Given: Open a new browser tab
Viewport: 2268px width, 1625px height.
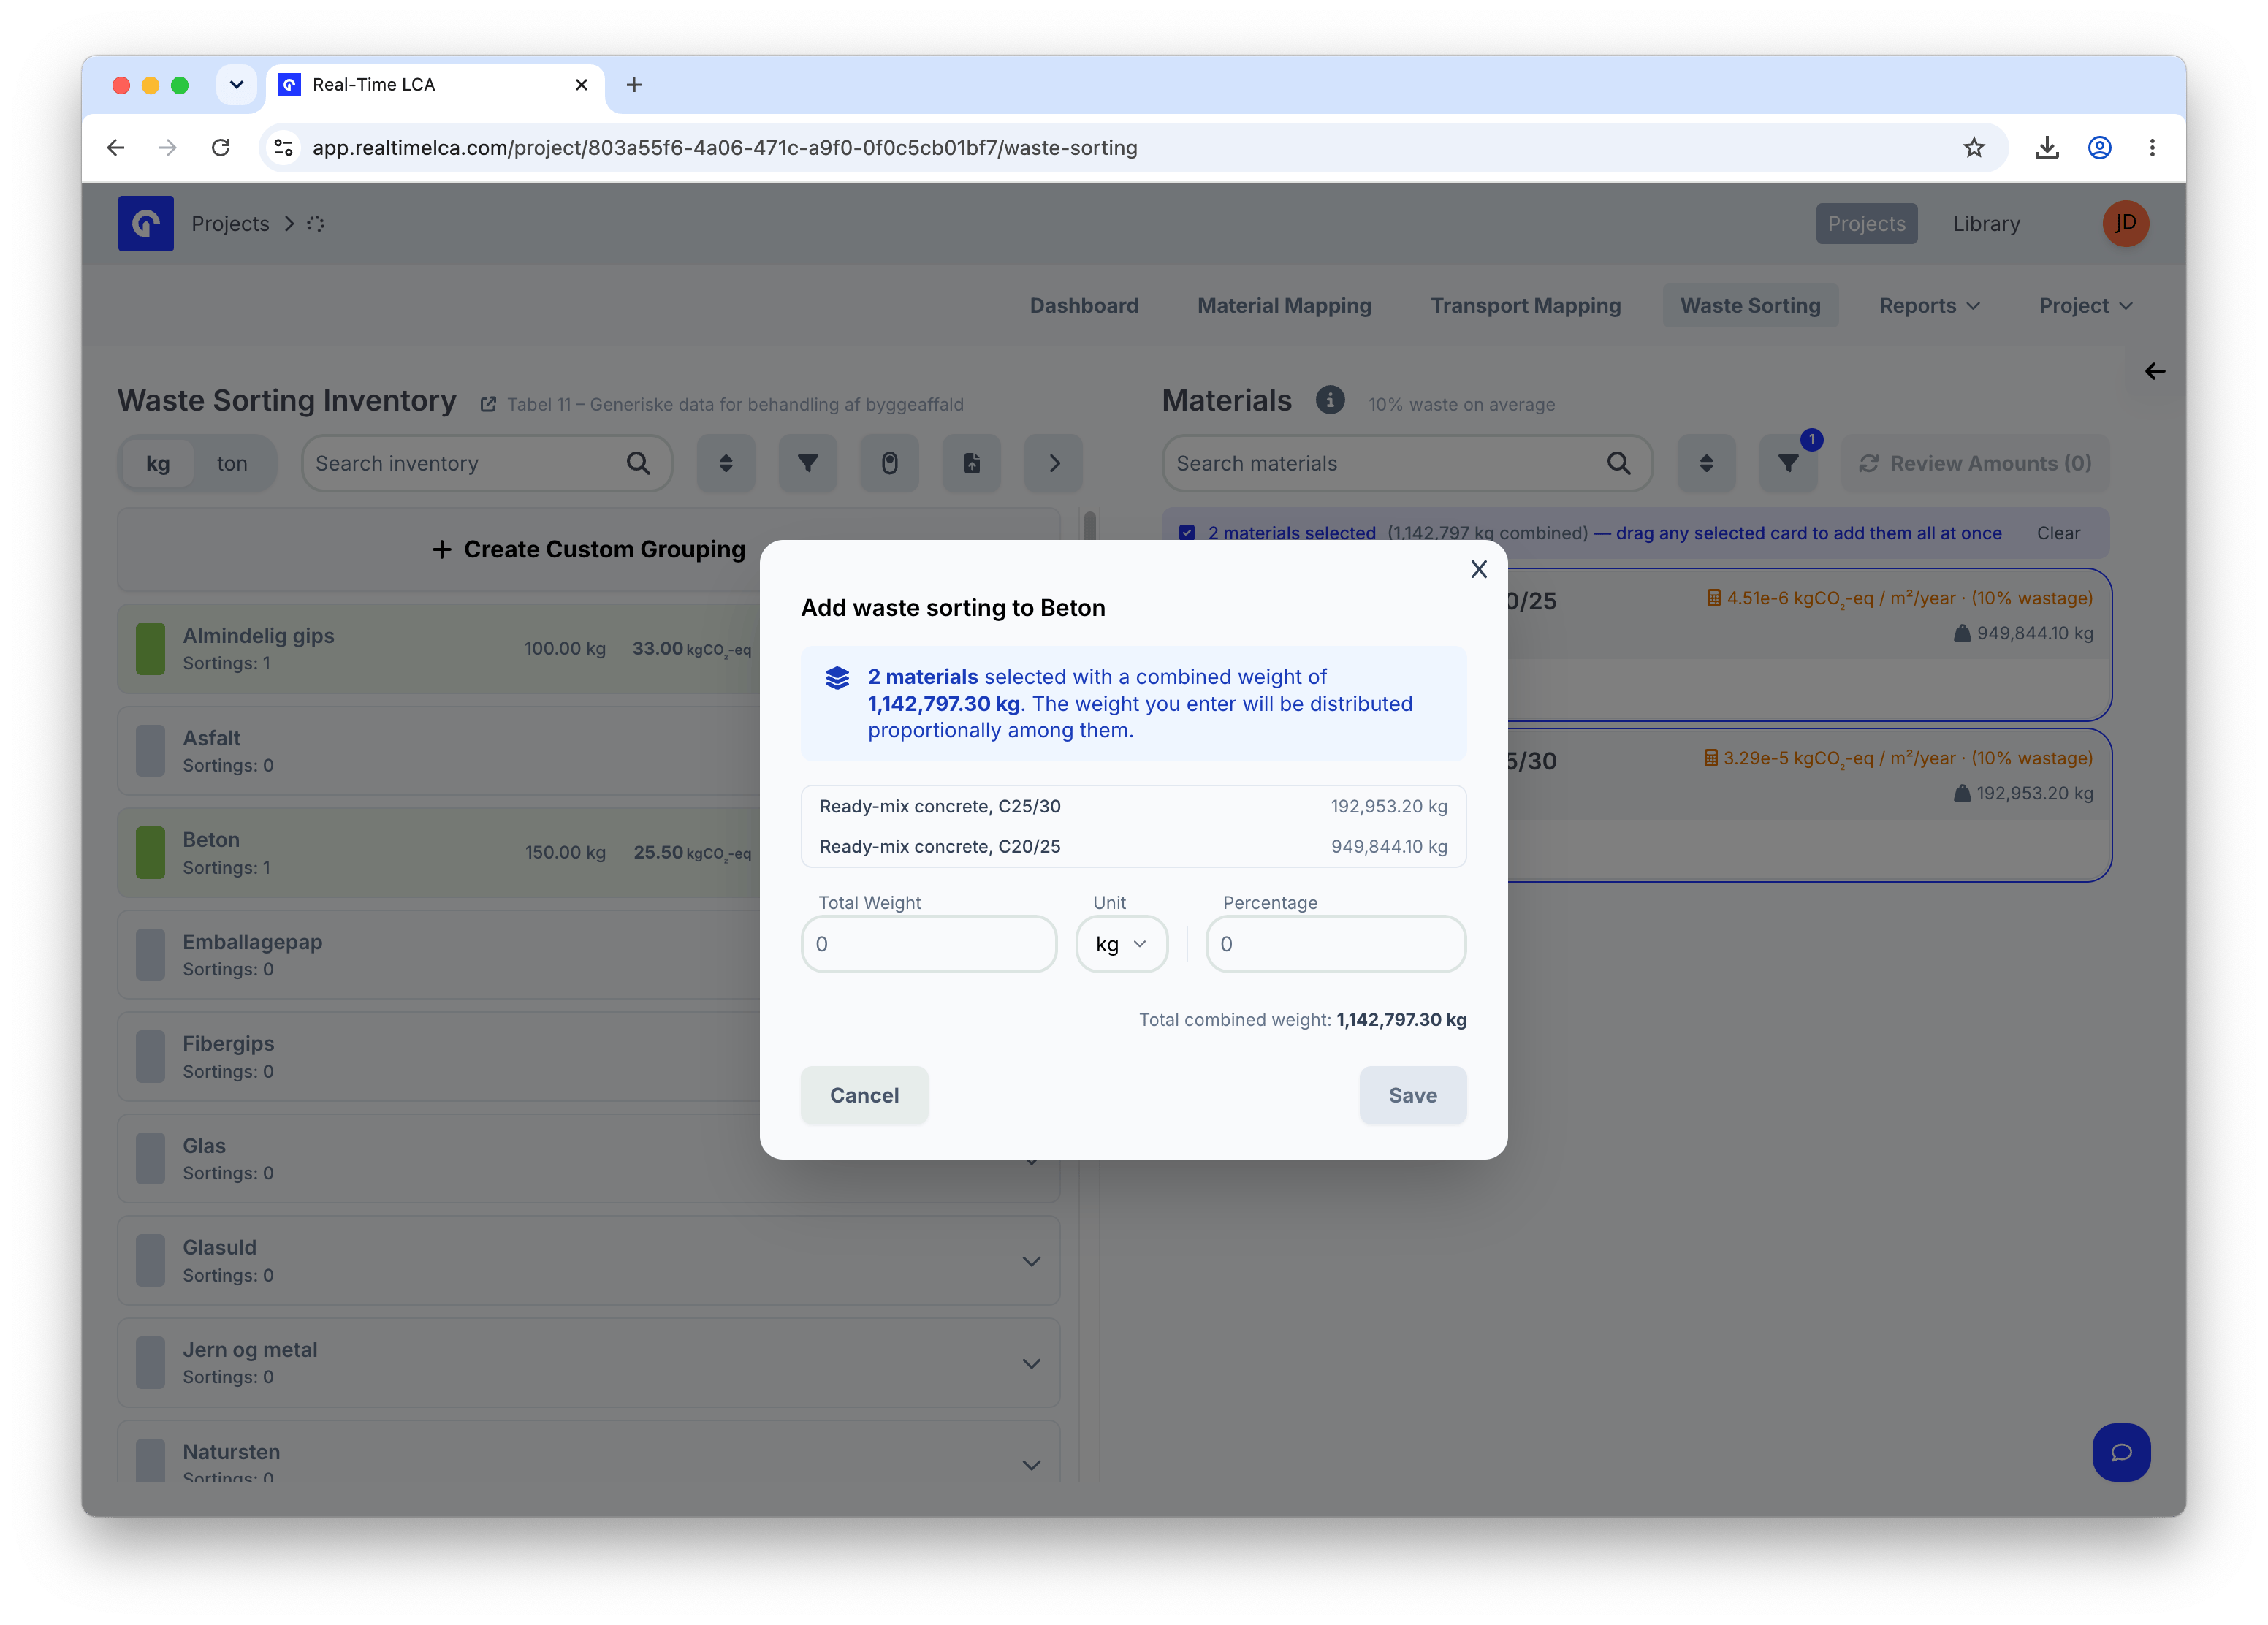Looking at the screenshot, I should [634, 85].
